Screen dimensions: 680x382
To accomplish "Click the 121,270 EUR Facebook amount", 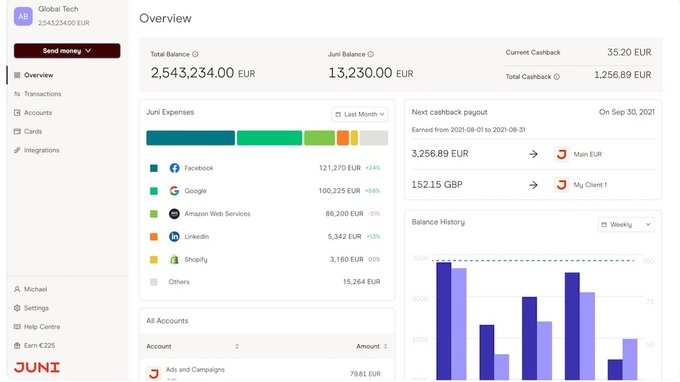I will coord(340,168).
